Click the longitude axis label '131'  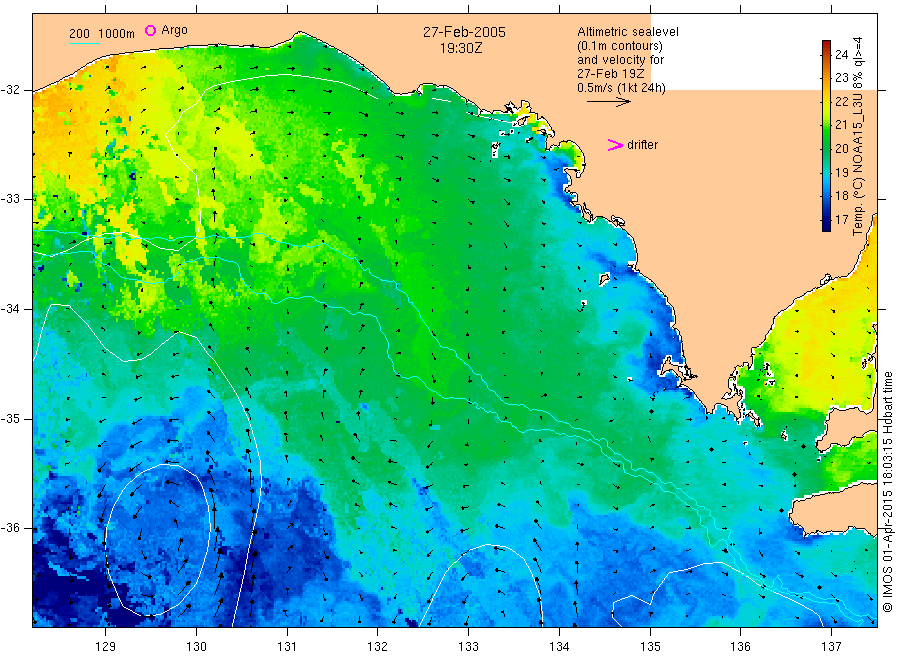[x=287, y=647]
